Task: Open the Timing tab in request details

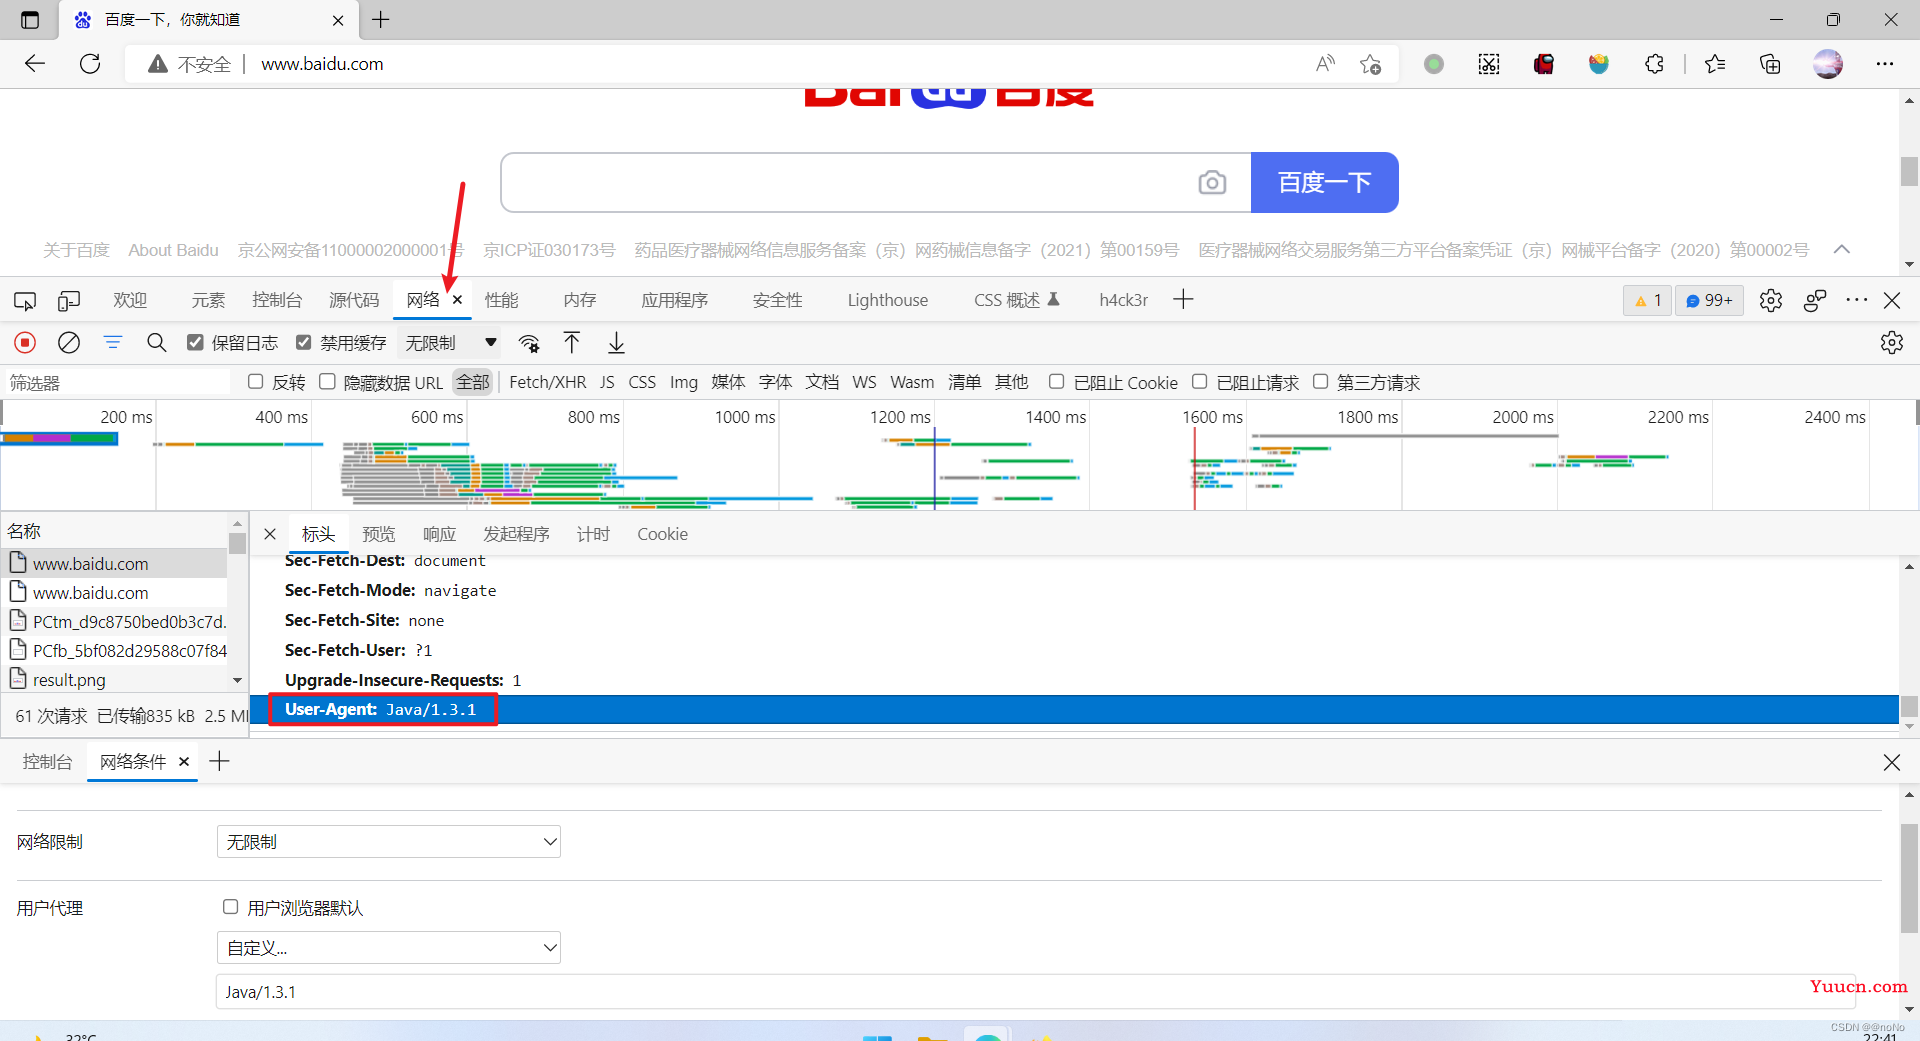Action: (593, 534)
